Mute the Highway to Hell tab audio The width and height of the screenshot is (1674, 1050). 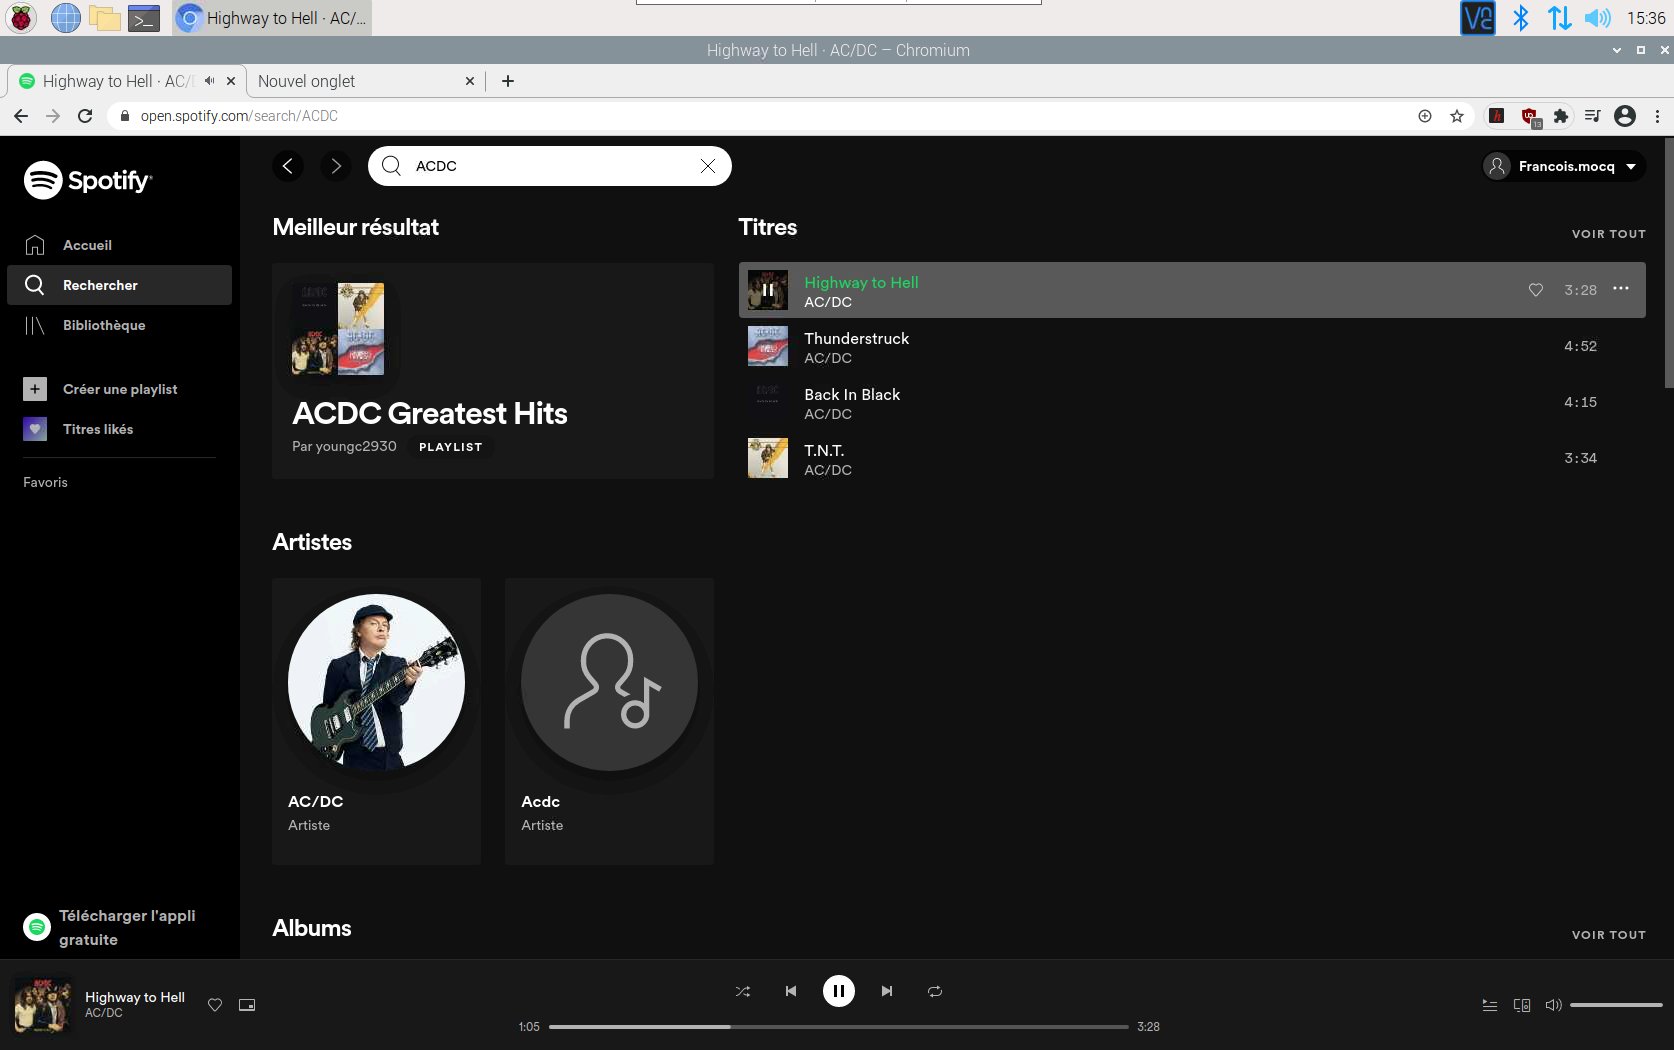(x=209, y=81)
